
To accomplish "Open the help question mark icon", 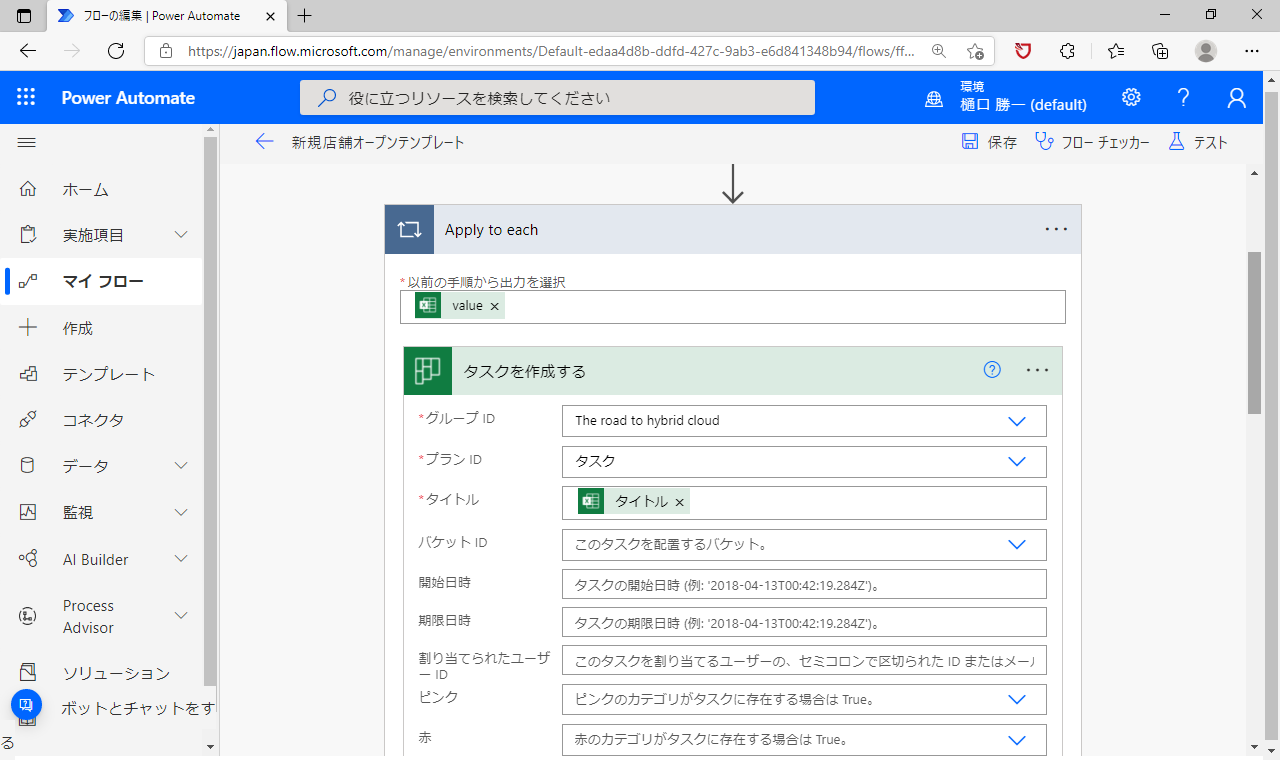I will [1184, 97].
